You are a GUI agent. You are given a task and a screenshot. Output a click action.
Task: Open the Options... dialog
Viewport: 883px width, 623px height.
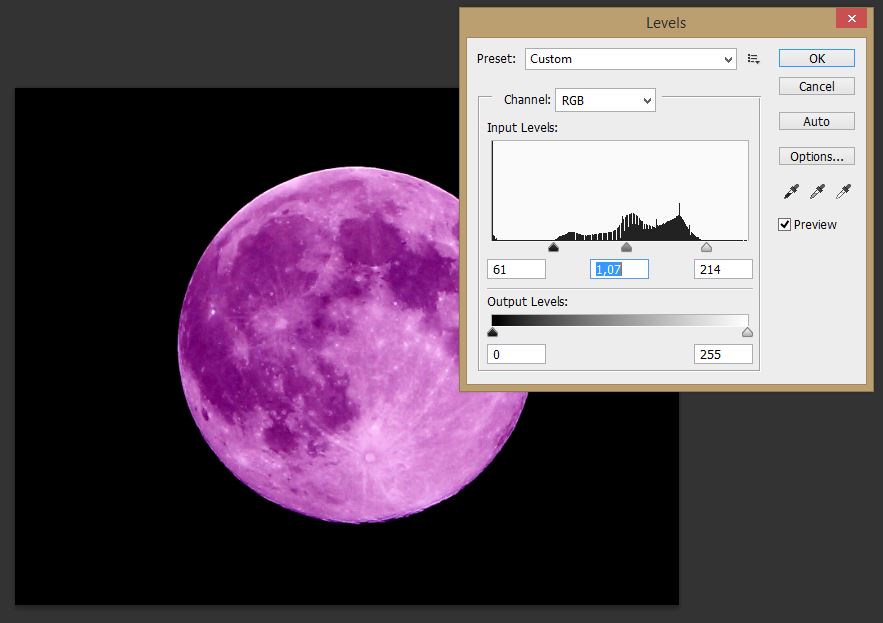(817, 156)
